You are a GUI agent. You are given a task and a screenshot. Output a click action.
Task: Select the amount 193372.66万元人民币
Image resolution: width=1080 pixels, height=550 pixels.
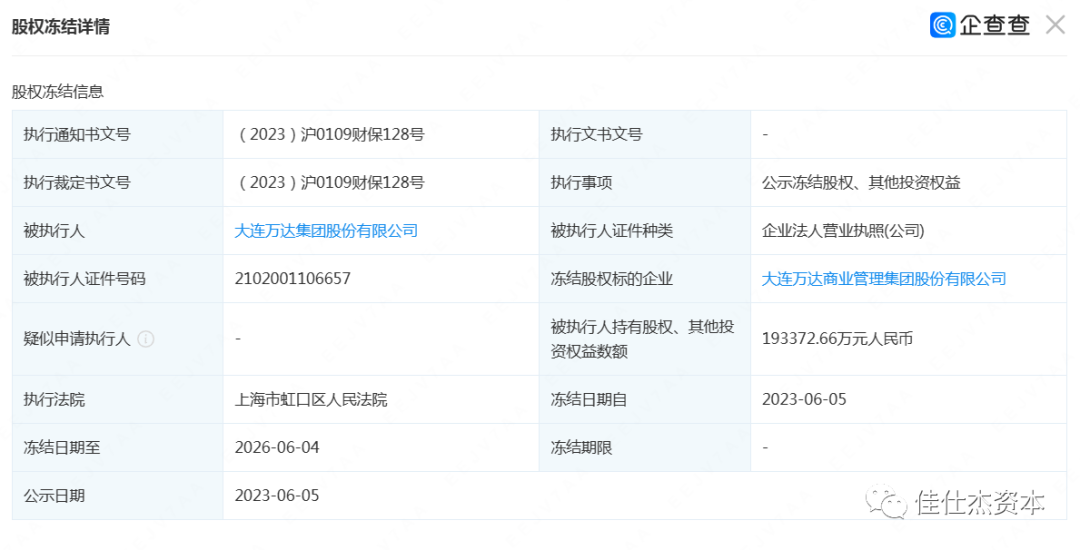click(838, 339)
